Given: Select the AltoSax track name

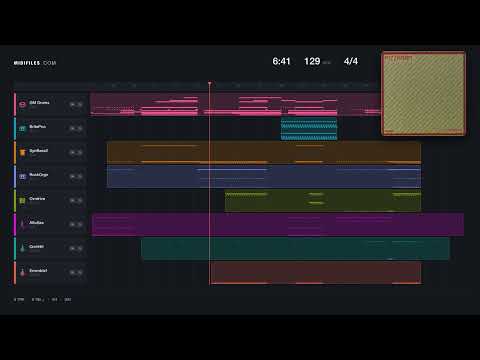Looking at the screenshot, I should [x=36, y=222].
